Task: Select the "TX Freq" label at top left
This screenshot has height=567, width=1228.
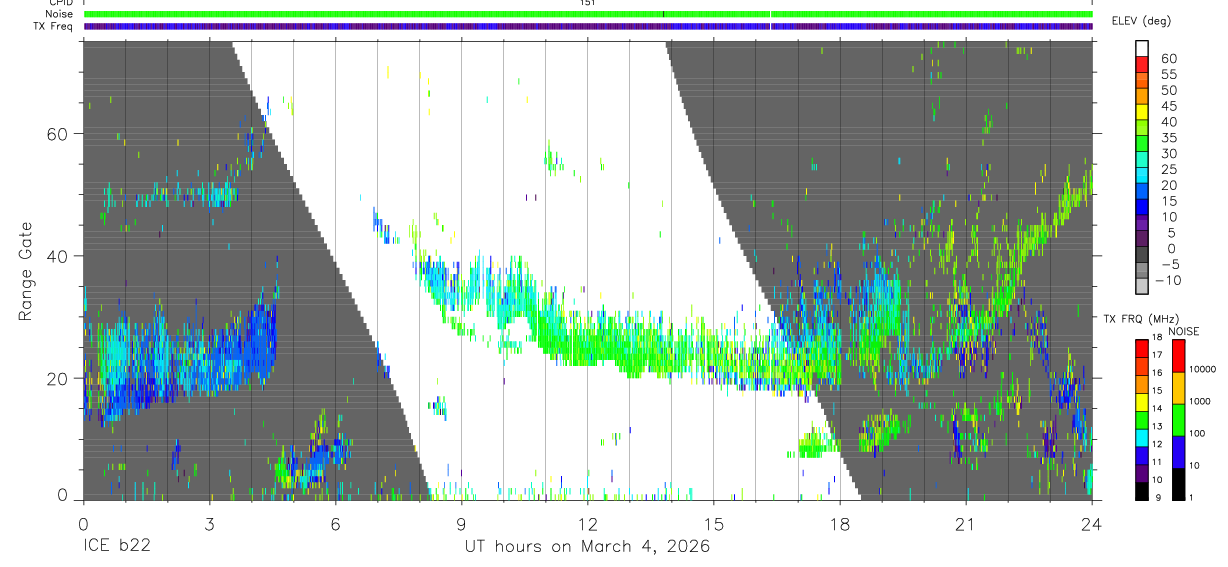Action: tap(54, 26)
